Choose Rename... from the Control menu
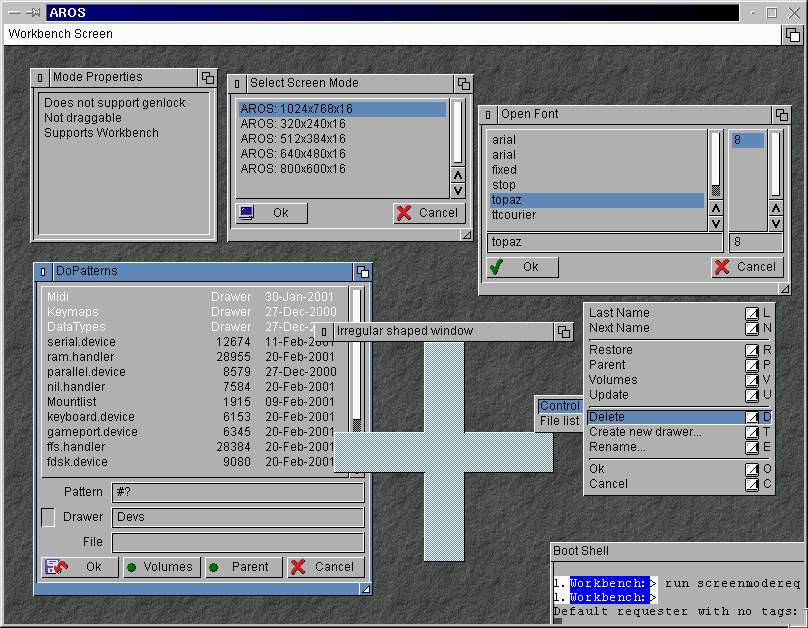 click(679, 447)
